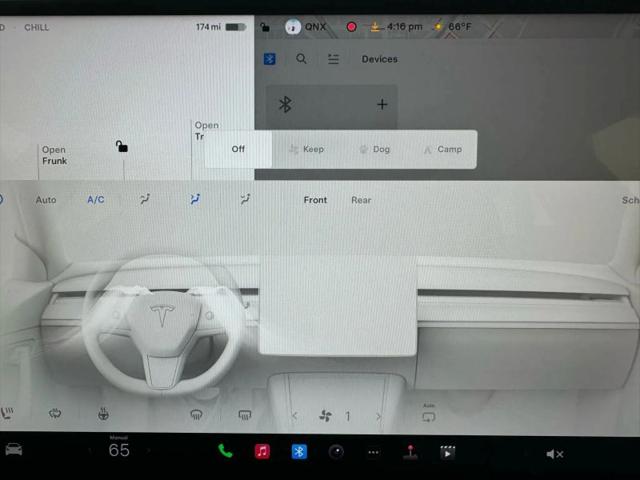This screenshot has height=480, width=640.
Task: Tap the Bluetooth icon in the Devices header
Action: click(x=269, y=59)
